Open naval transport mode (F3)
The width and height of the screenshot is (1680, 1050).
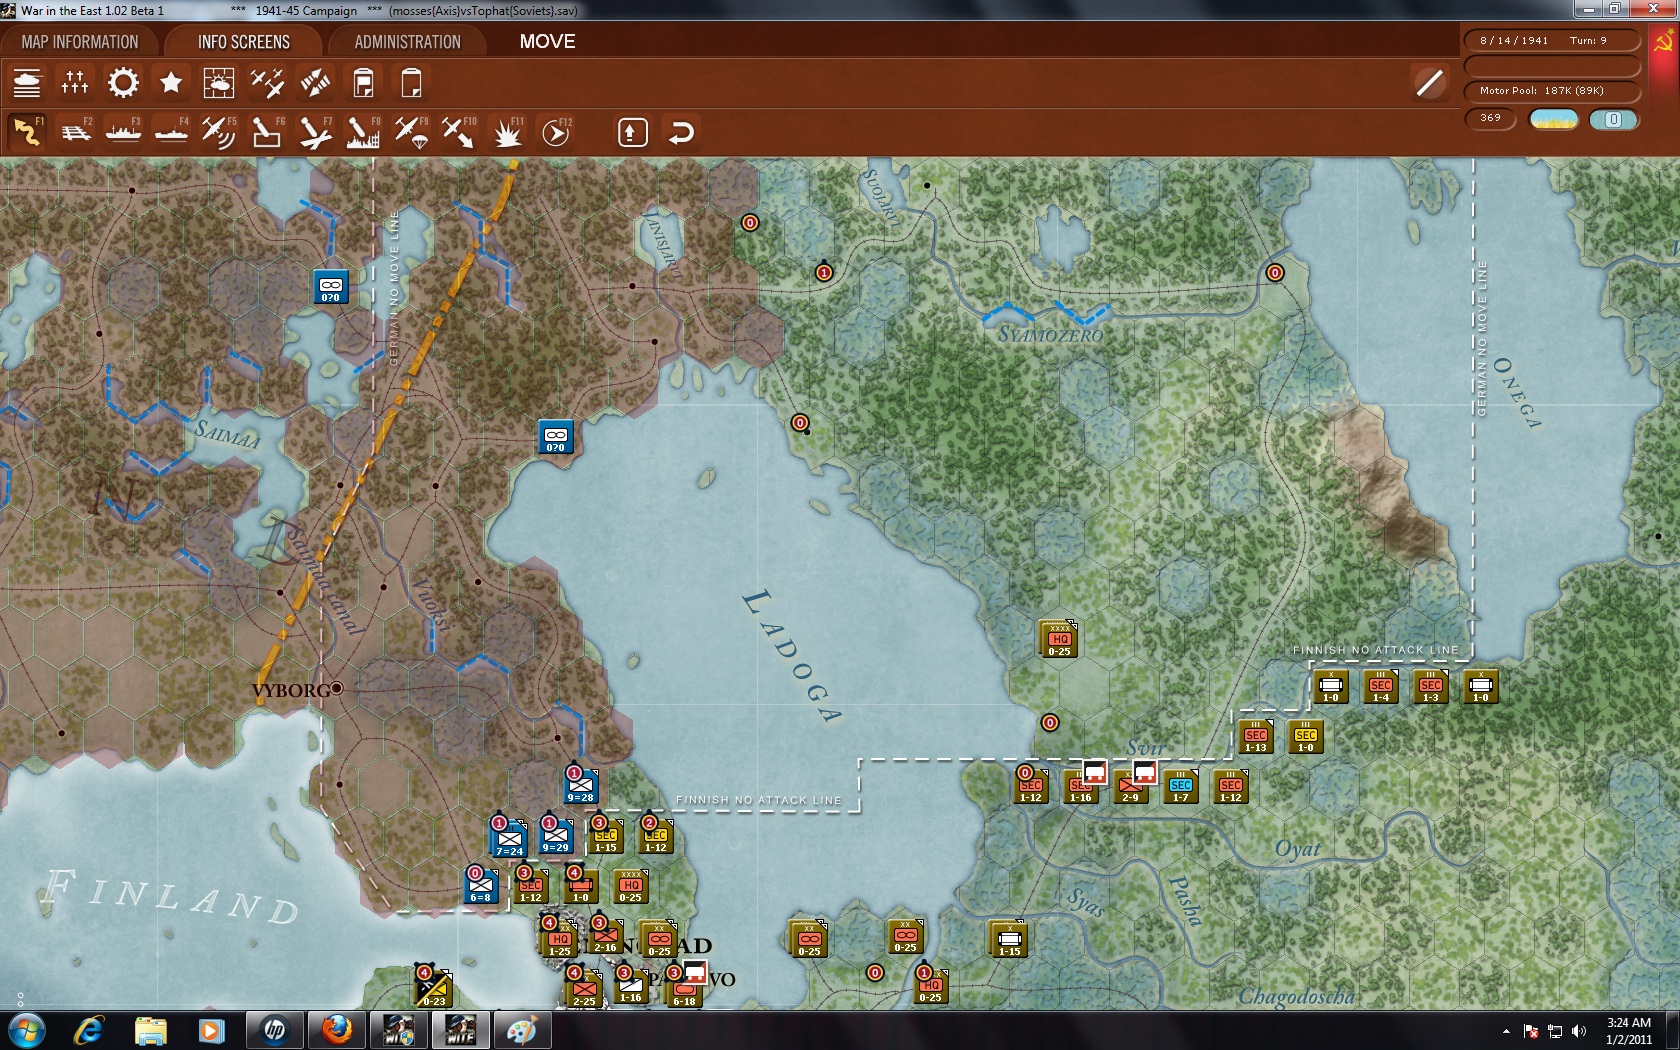123,131
